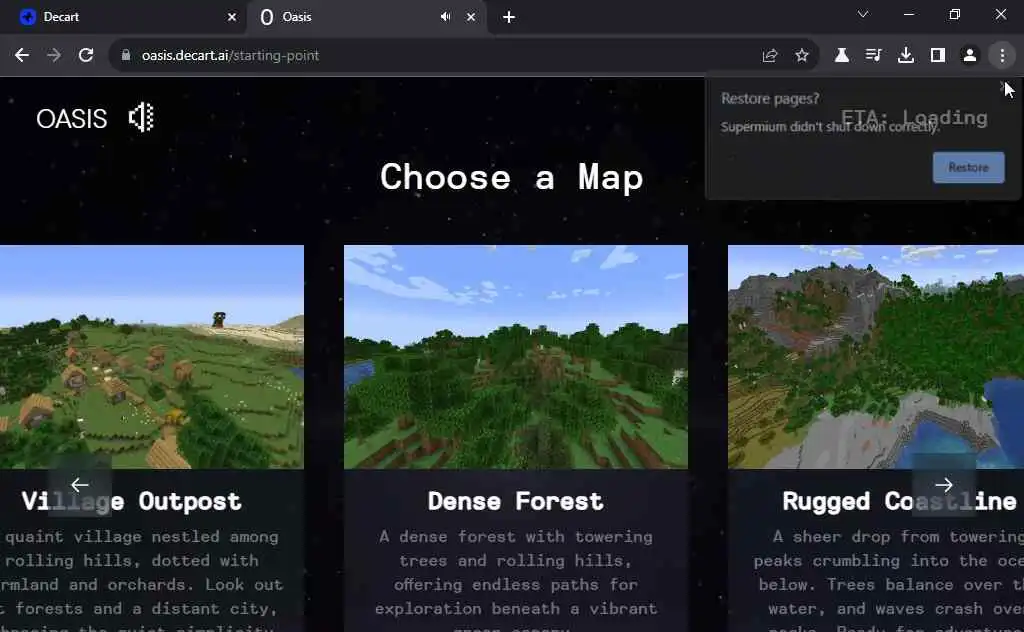
Task: Open the profile avatar menu
Action: [970, 55]
